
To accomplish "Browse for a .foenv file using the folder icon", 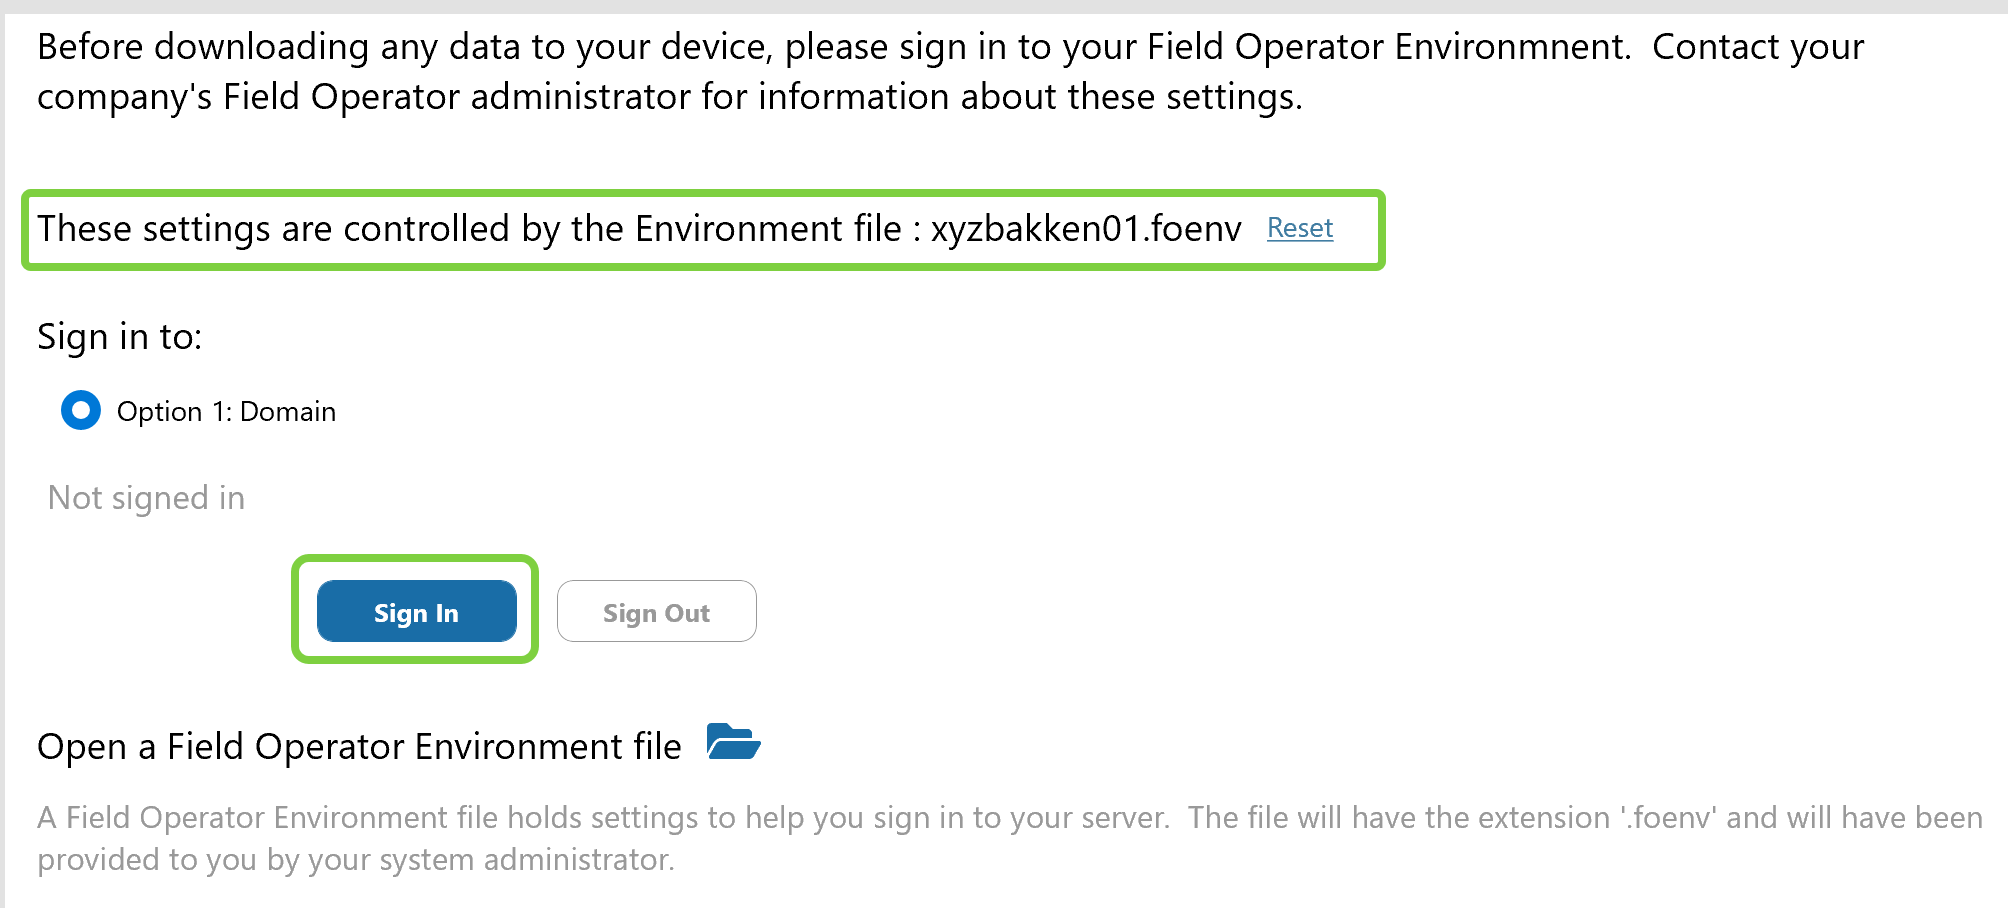I will pyautogui.click(x=733, y=743).
